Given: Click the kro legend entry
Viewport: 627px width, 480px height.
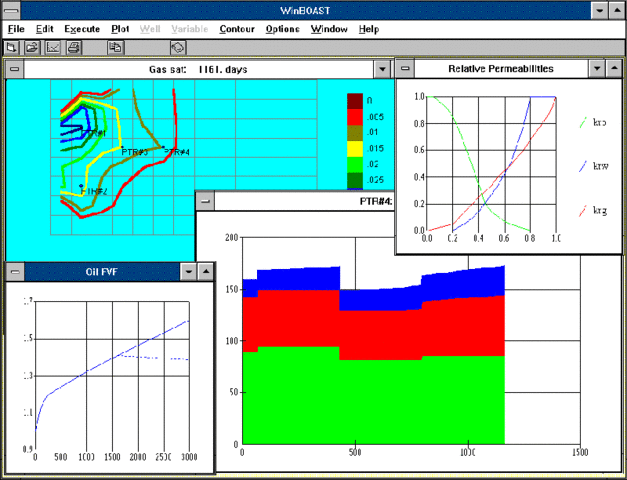Looking at the screenshot, I should (593, 122).
